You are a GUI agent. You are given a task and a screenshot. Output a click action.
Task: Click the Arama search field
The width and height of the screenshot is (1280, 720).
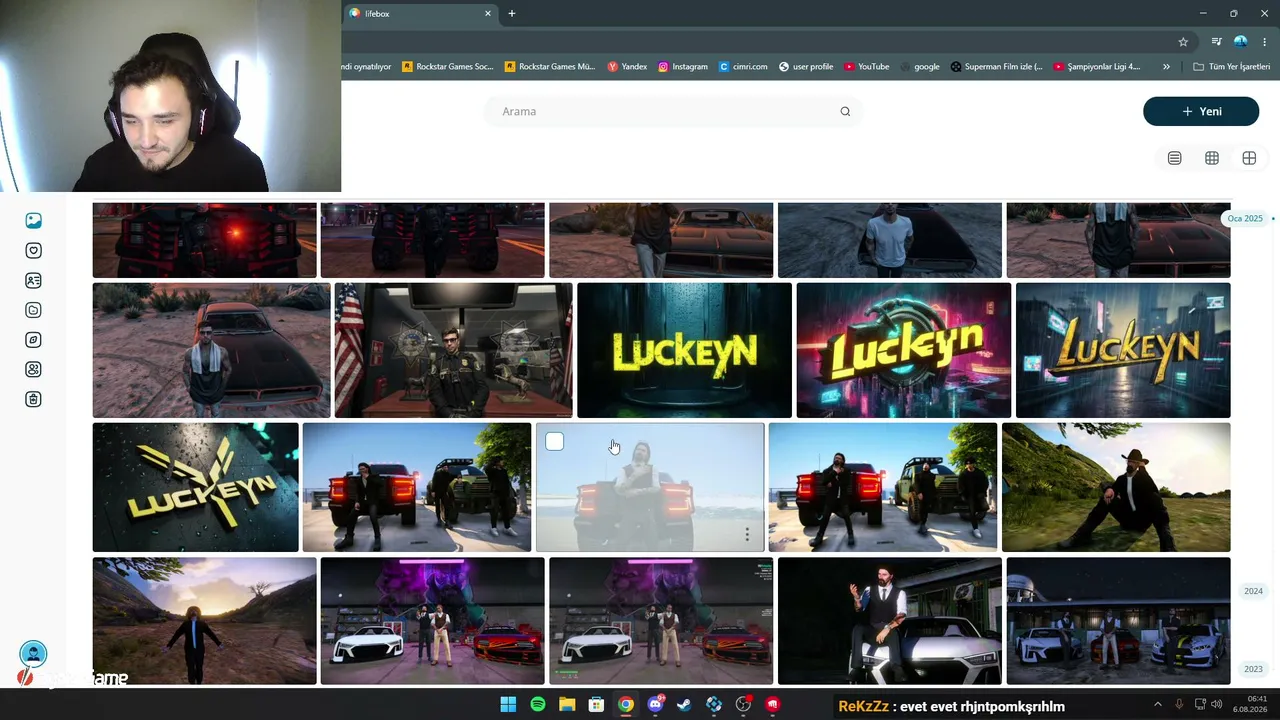click(672, 111)
